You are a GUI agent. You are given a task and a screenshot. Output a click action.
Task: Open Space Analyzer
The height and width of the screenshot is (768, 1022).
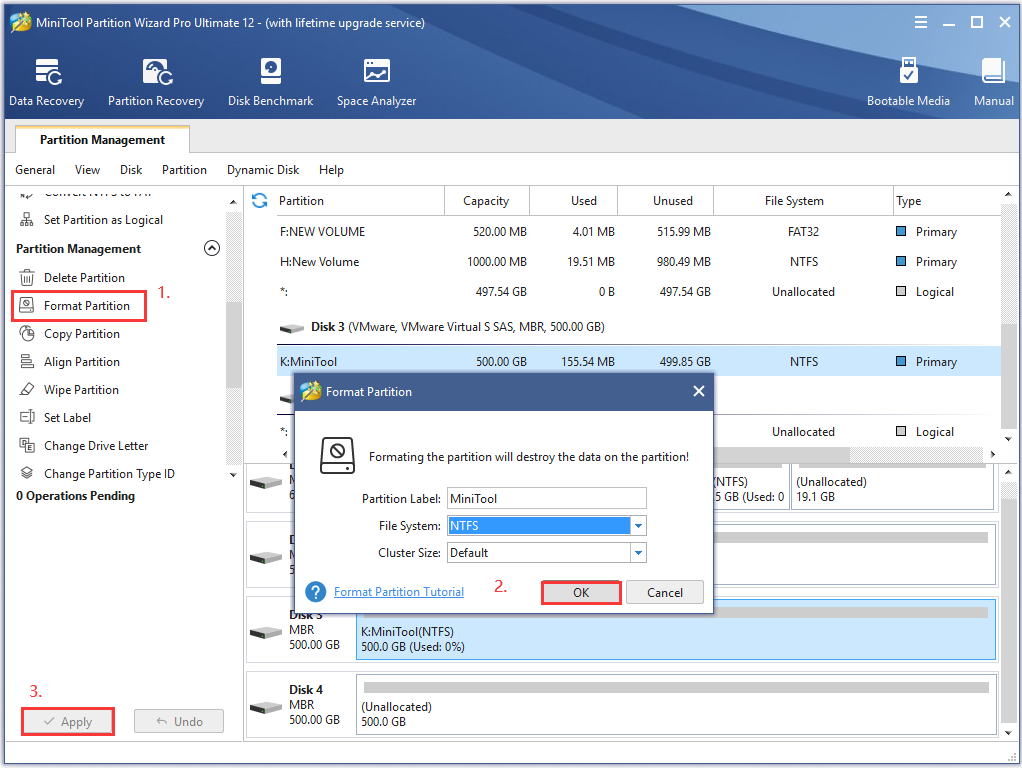pyautogui.click(x=376, y=83)
